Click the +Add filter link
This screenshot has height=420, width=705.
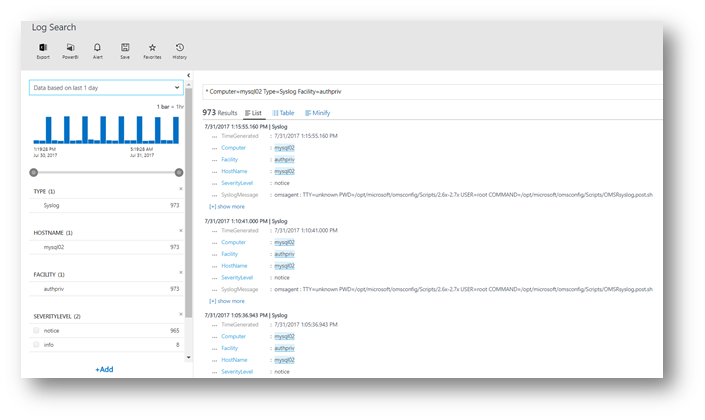point(104,369)
